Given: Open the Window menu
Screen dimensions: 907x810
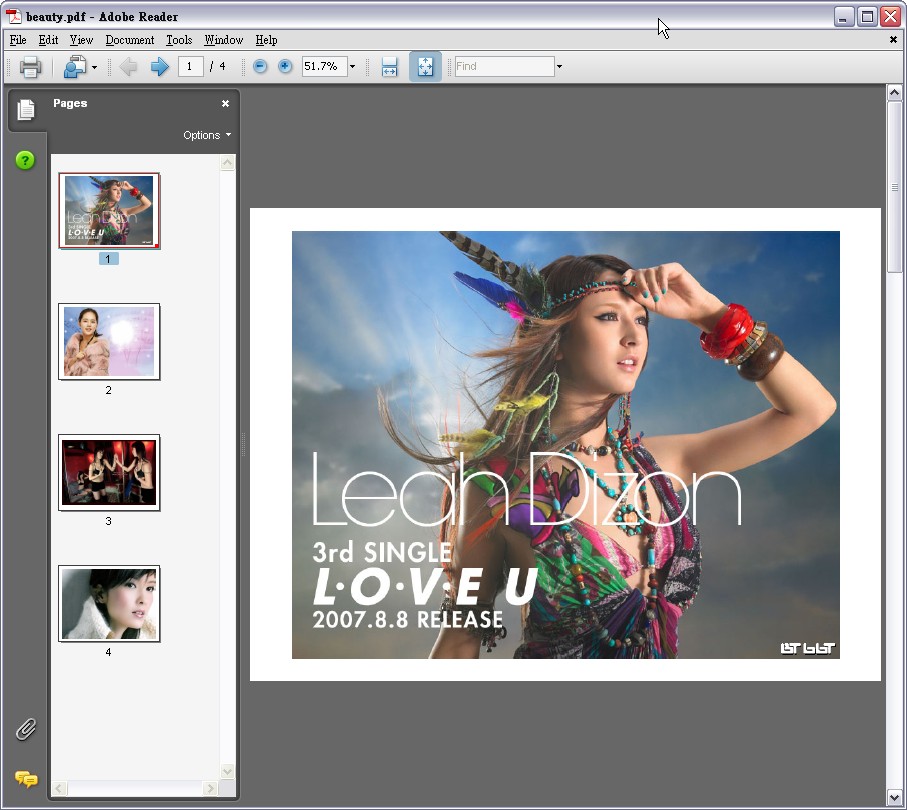Looking at the screenshot, I should [224, 40].
